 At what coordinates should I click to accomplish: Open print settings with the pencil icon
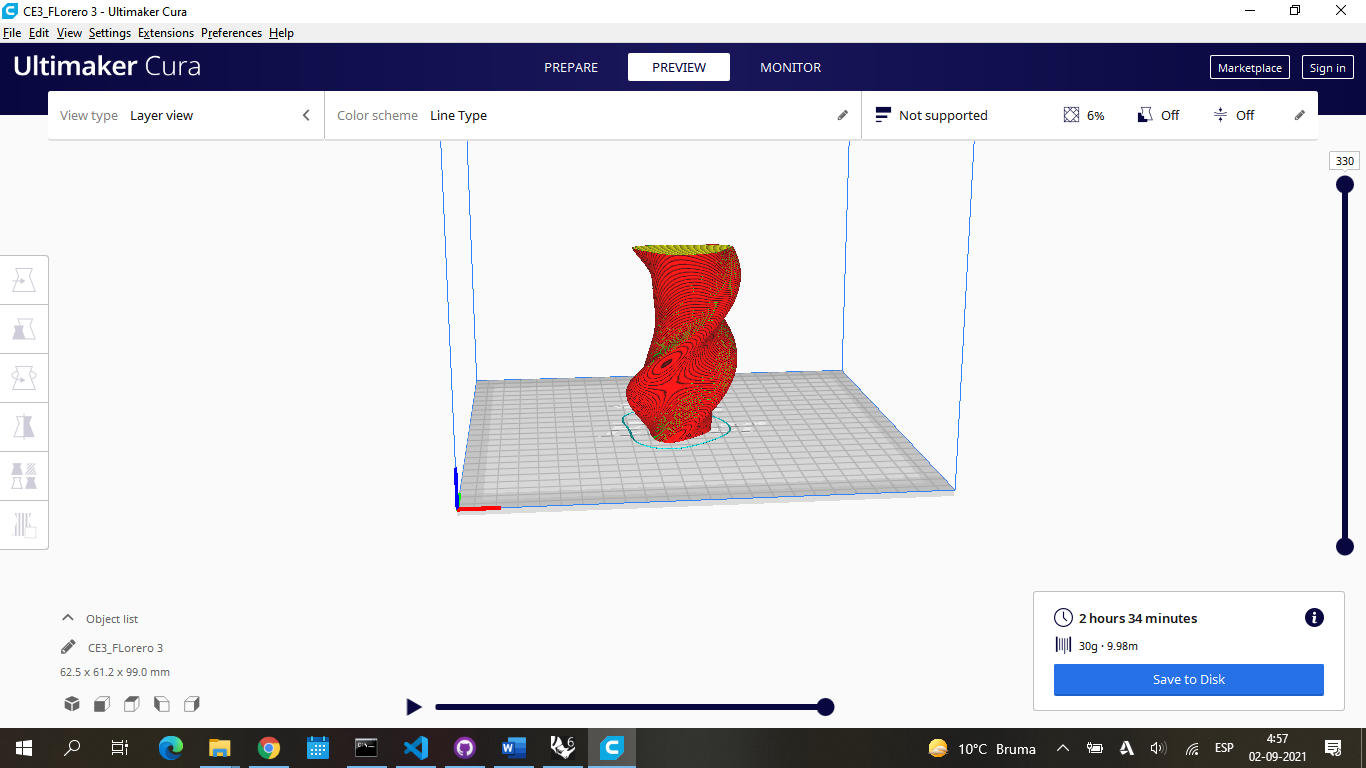1299,114
